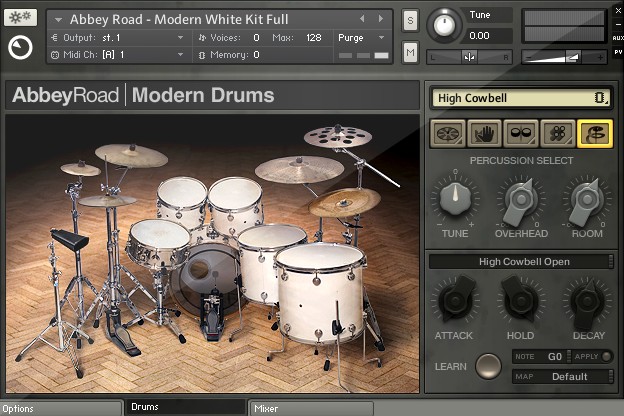Go to next instrument with right arrow
The width and height of the screenshot is (624, 416).
coord(381,19)
